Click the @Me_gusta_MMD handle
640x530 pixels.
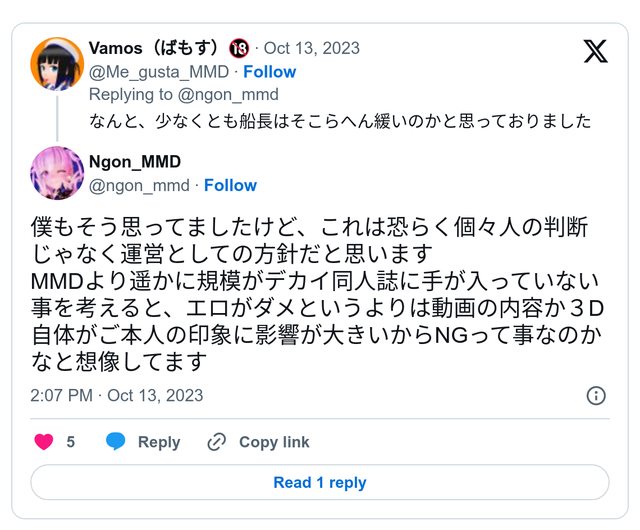(160, 72)
